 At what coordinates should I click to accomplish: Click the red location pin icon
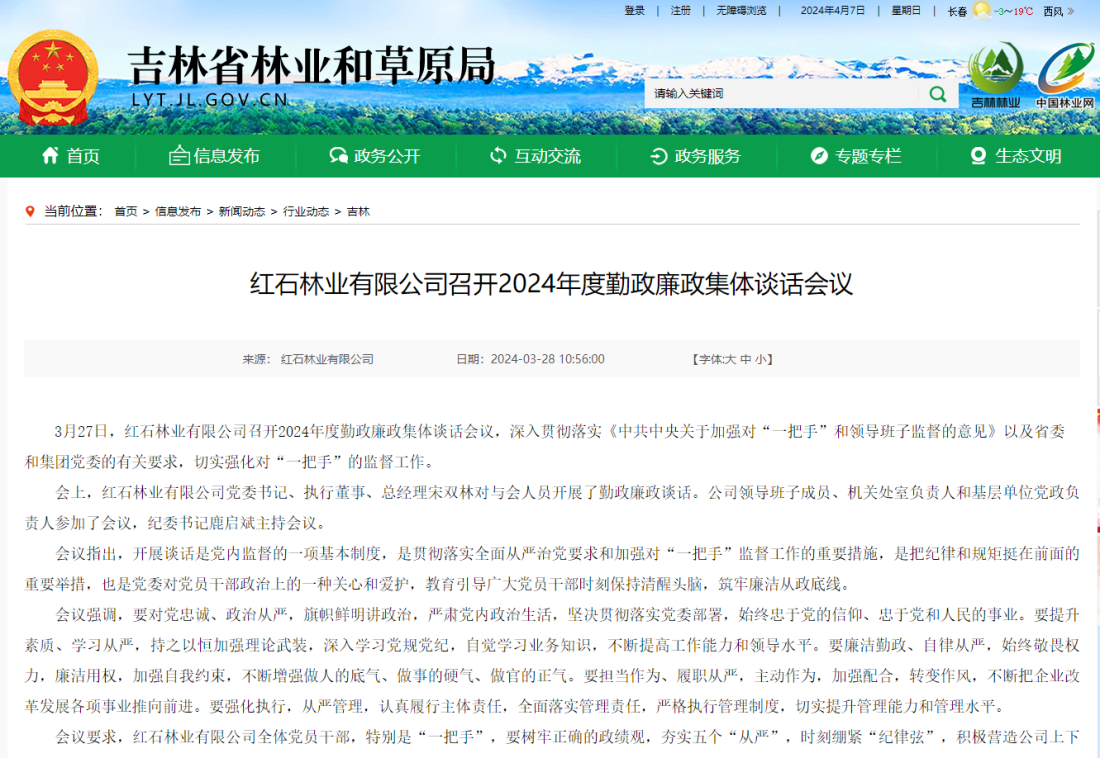[32, 212]
